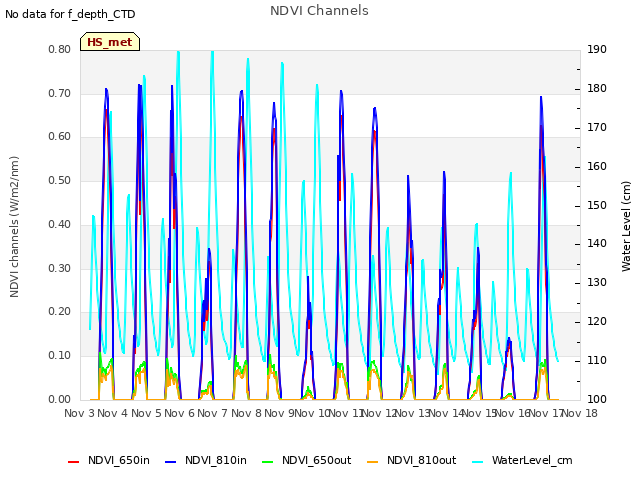The height and width of the screenshot is (480, 640).
Task: Click the blue NDVI_810in legend swatch
Action: (x=171, y=462)
